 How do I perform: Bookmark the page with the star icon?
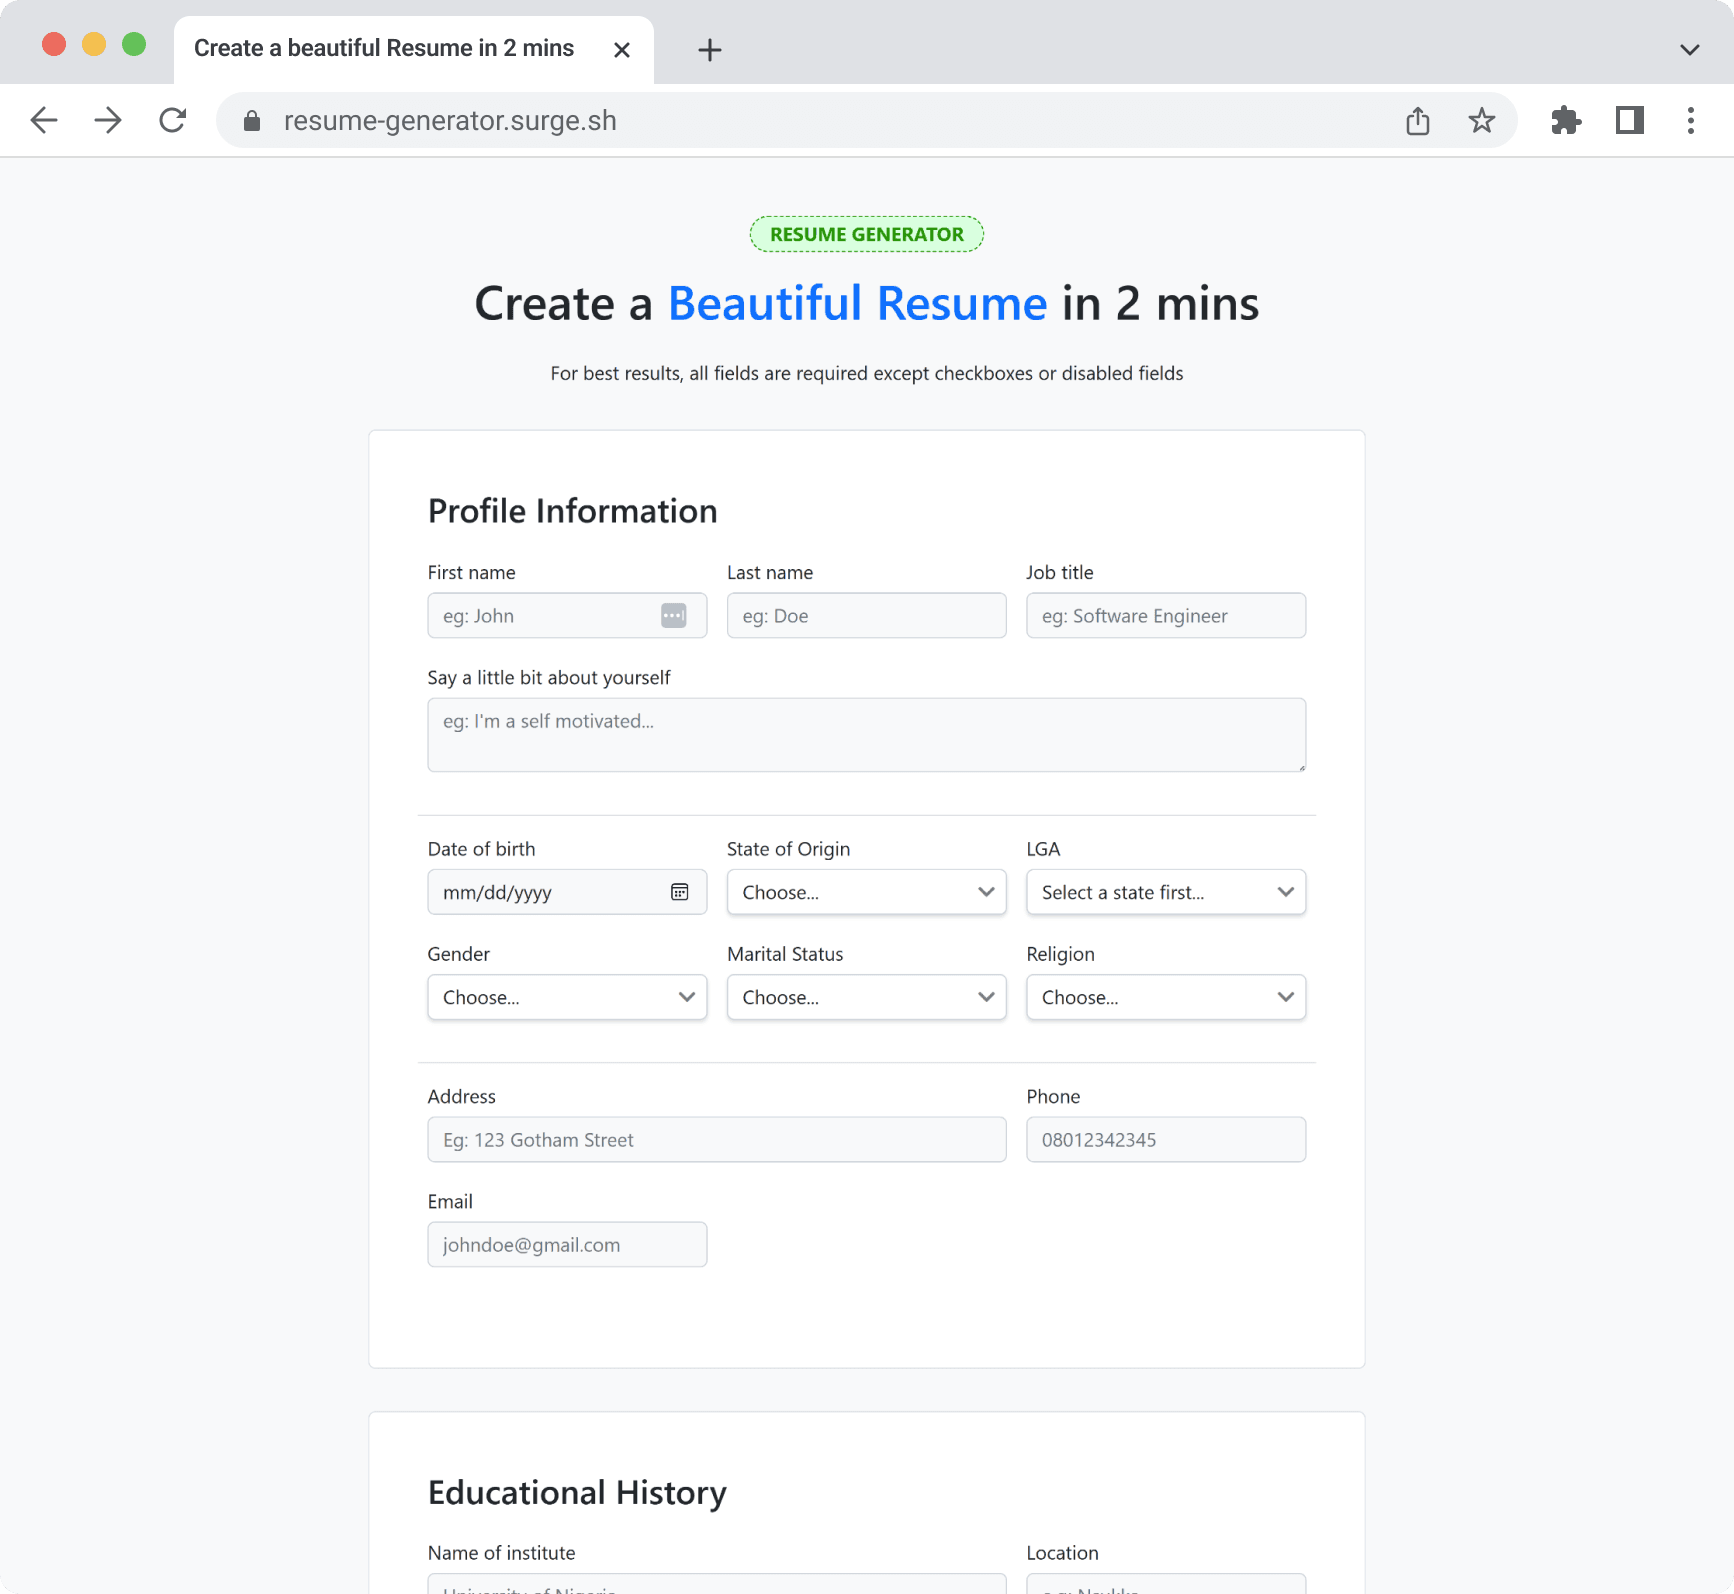tap(1482, 120)
